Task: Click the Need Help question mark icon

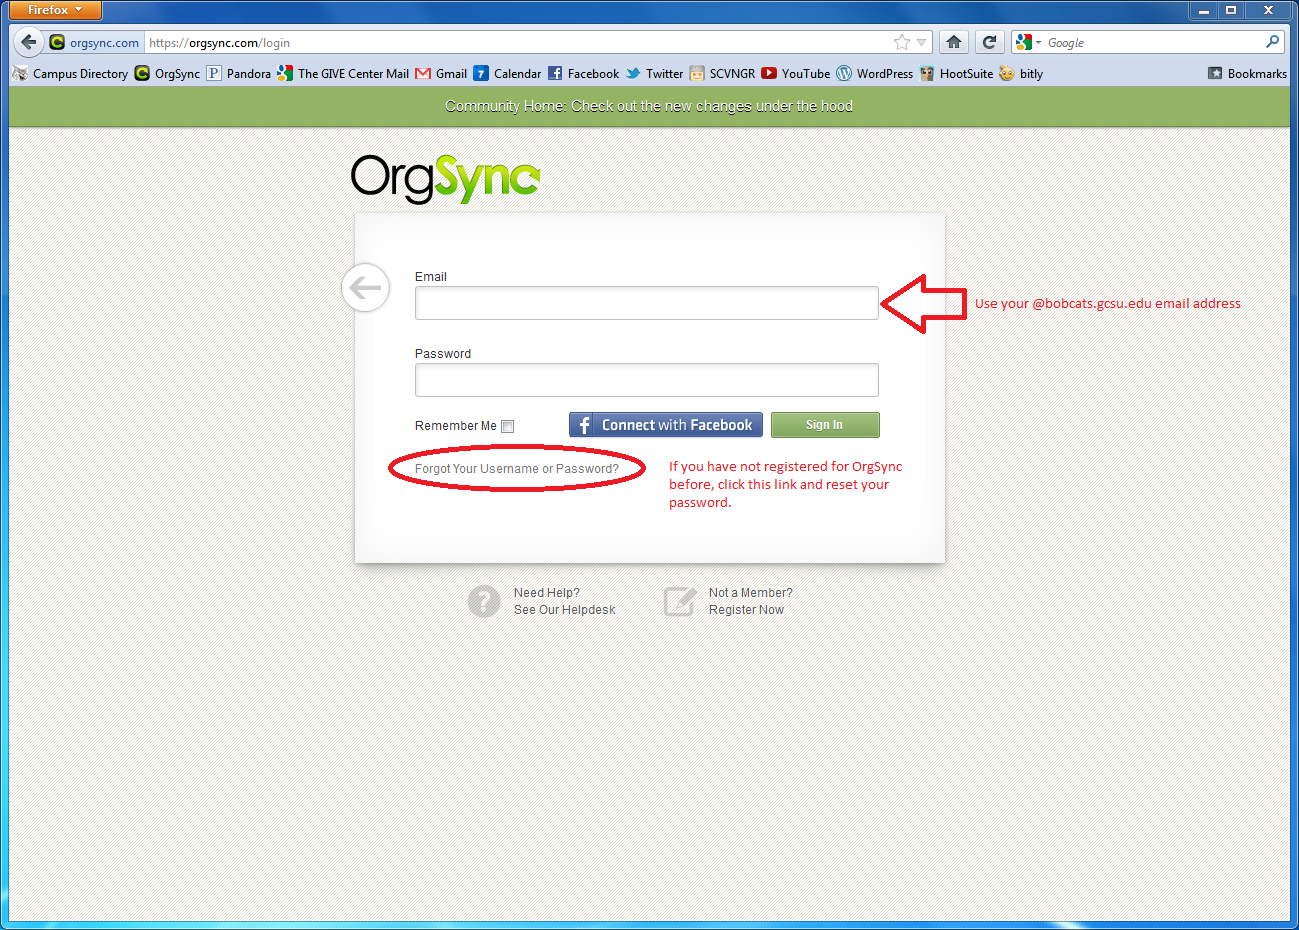Action: point(484,601)
